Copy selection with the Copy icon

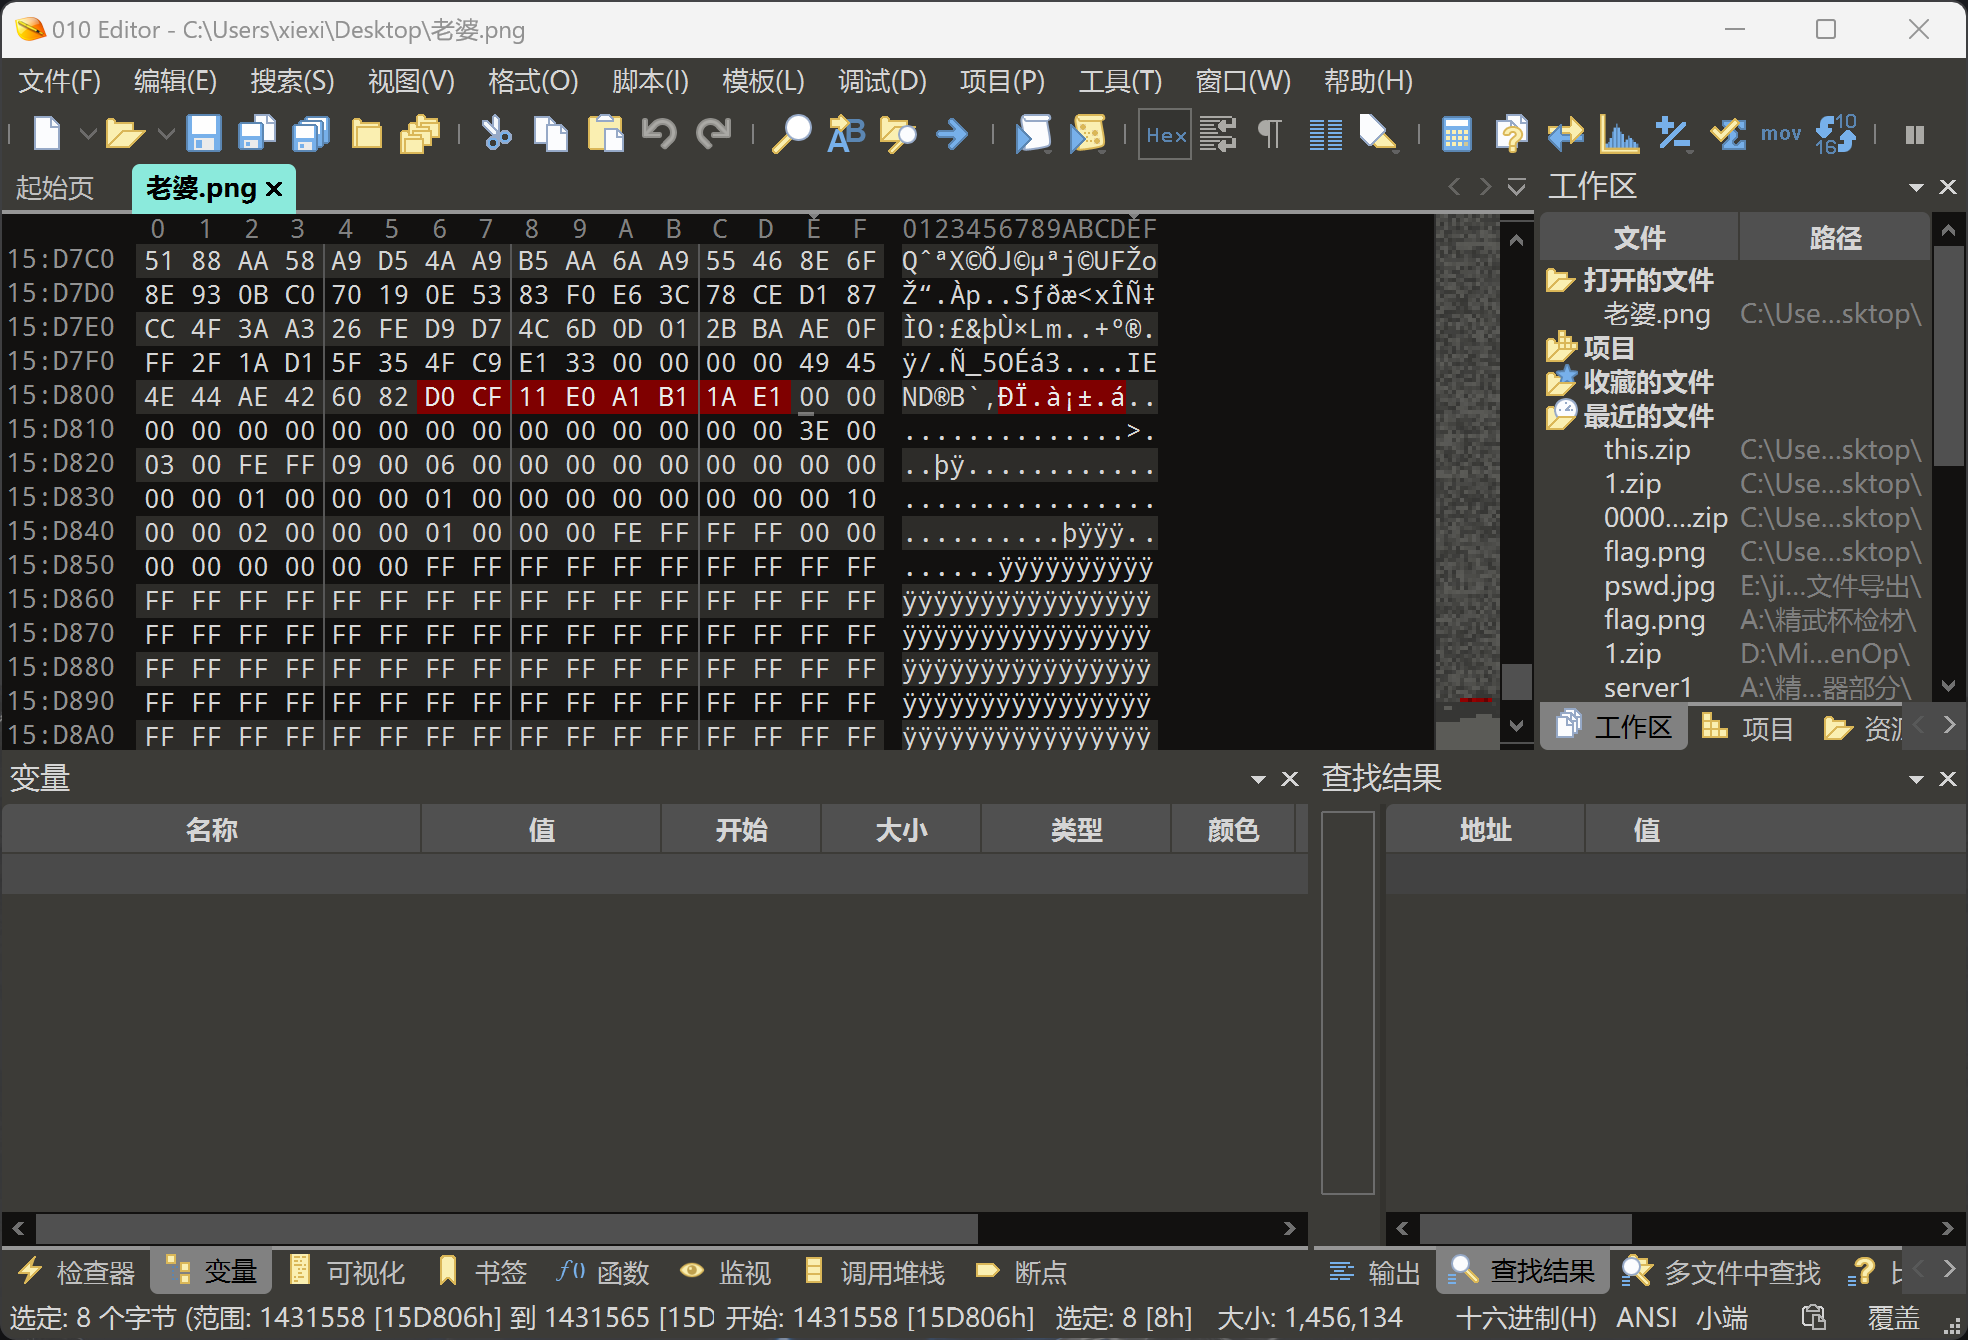550,133
